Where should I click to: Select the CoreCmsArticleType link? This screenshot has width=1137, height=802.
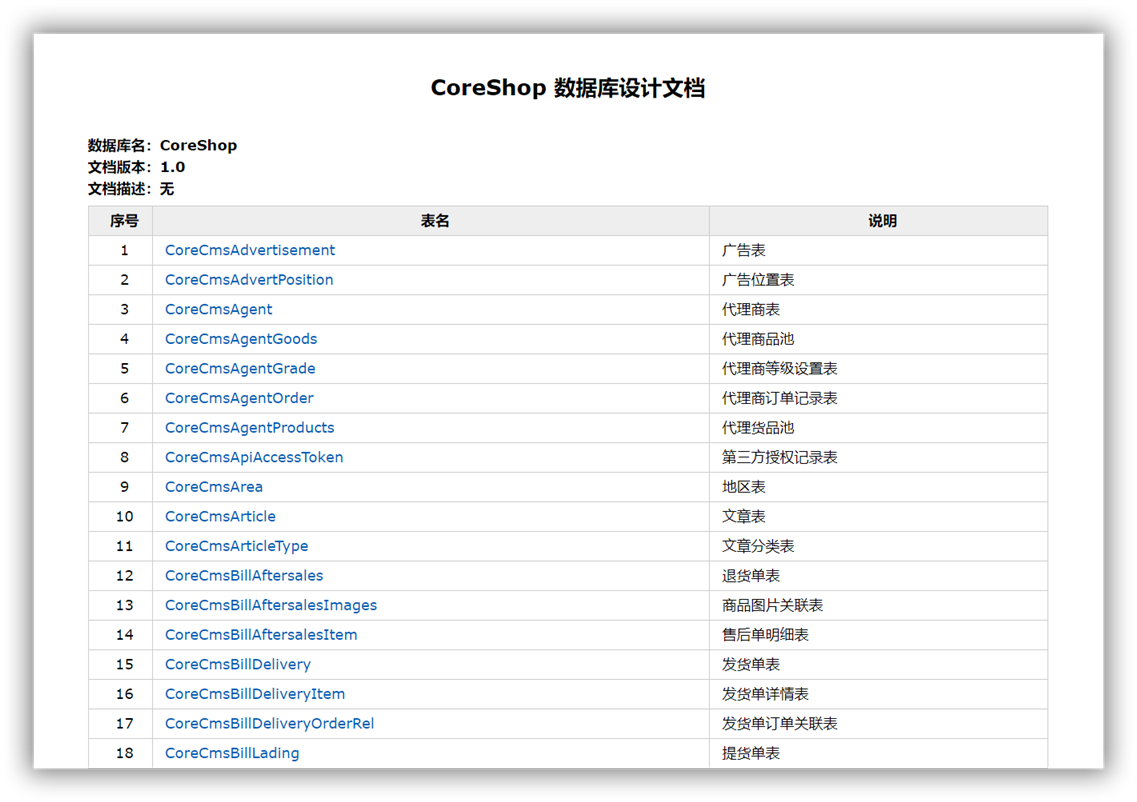point(236,546)
